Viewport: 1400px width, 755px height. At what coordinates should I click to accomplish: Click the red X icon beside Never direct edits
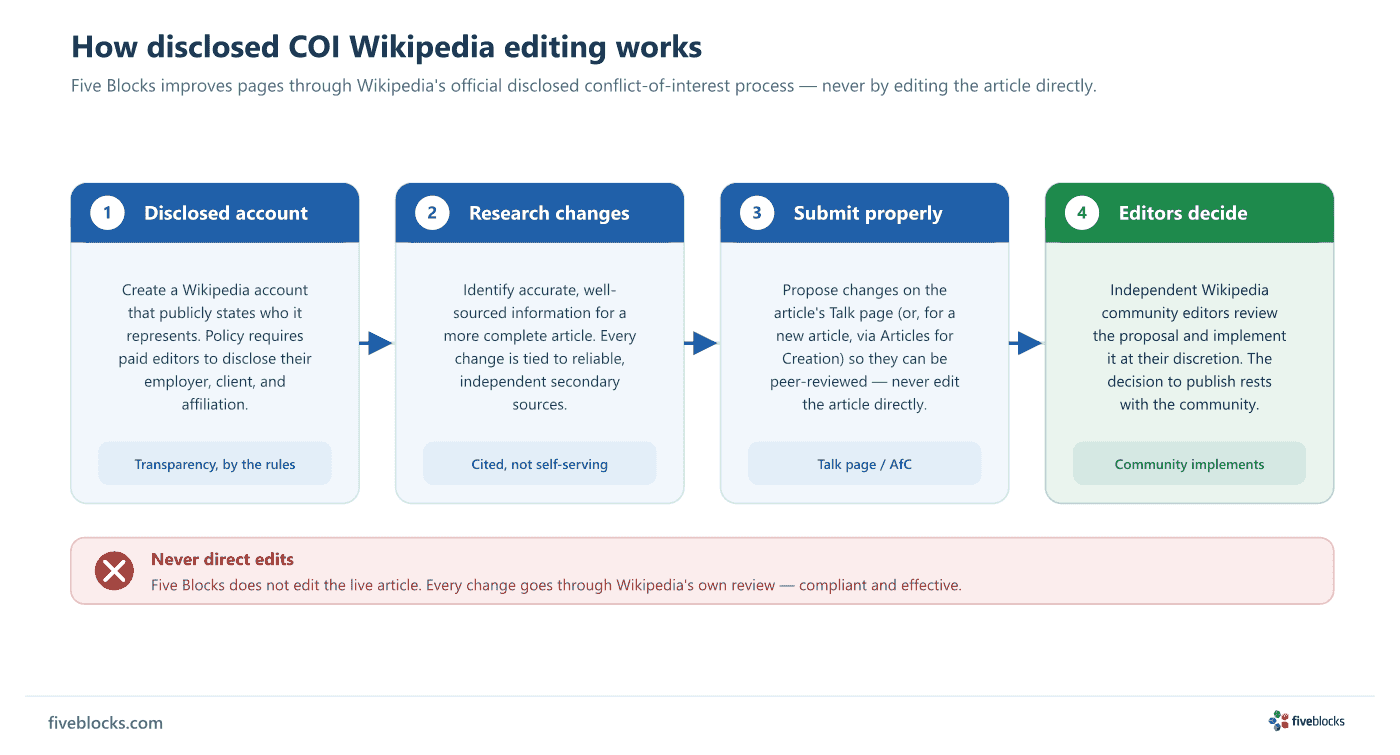click(x=114, y=571)
